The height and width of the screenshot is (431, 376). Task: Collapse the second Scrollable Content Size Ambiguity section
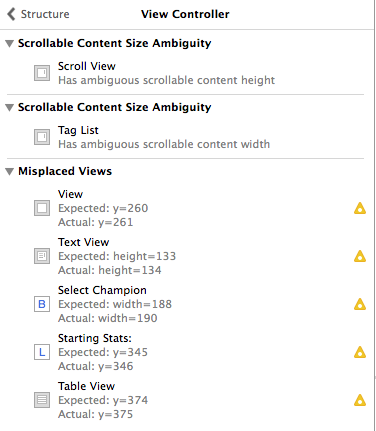[10, 107]
